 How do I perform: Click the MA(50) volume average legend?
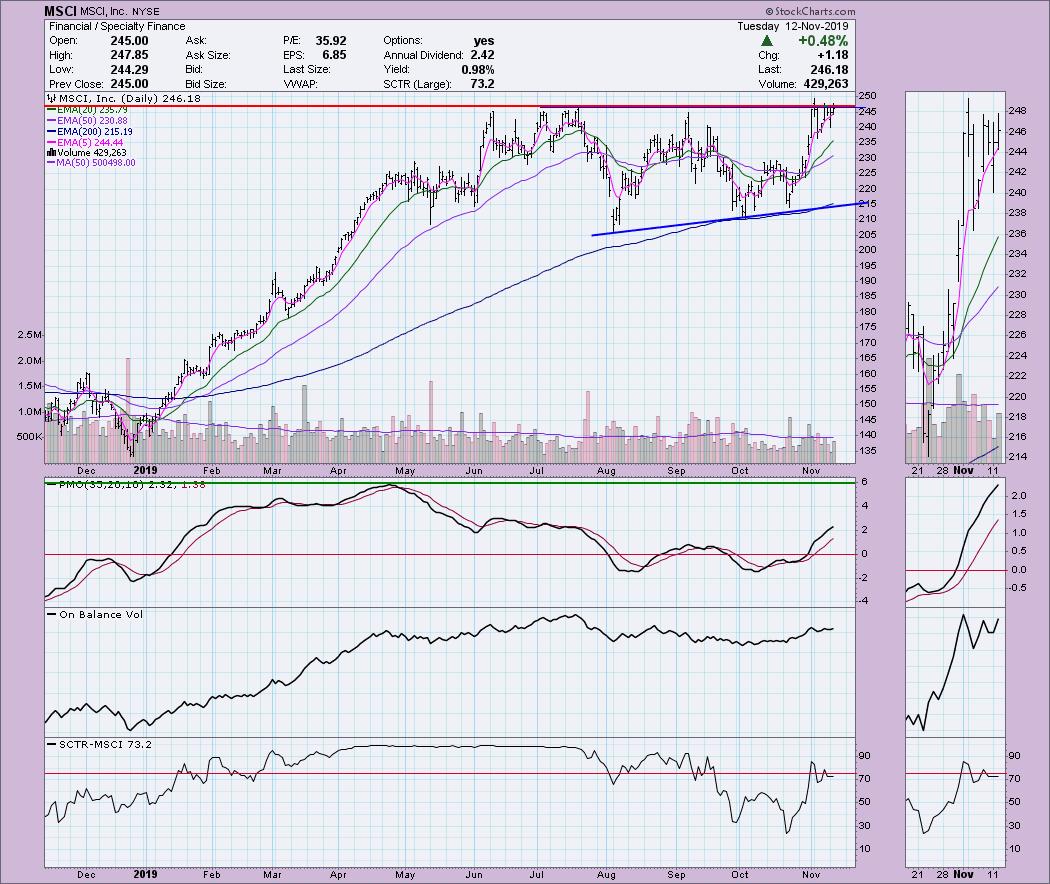pyautogui.click(x=91, y=162)
